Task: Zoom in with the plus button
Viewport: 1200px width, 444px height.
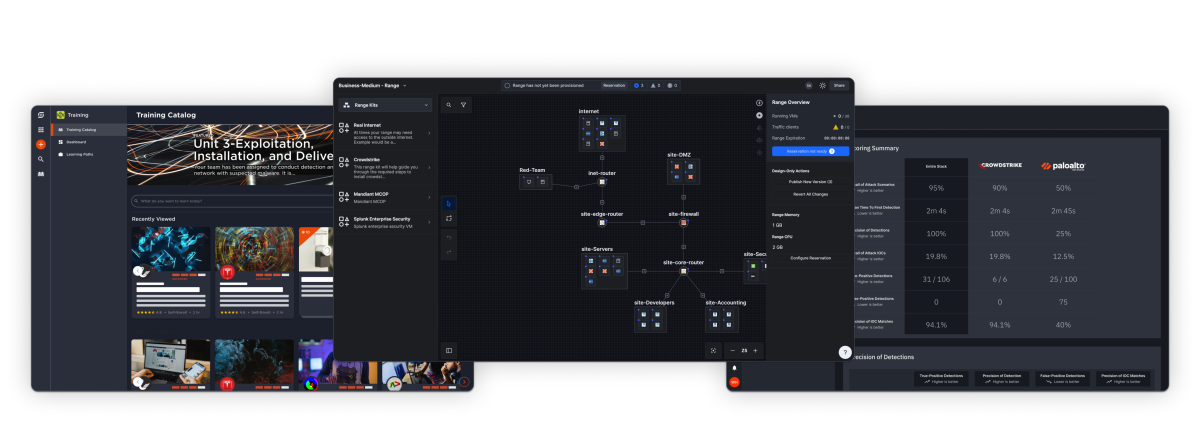Action: pyautogui.click(x=756, y=350)
